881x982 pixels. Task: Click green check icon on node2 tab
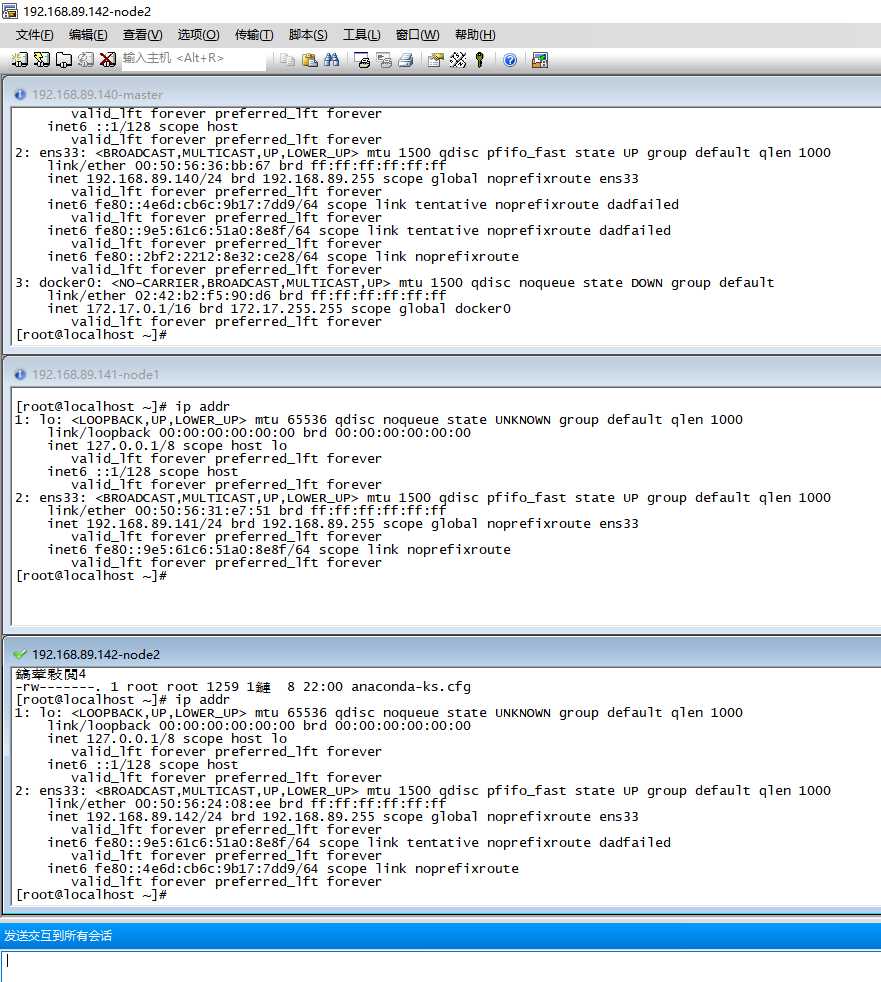20,654
